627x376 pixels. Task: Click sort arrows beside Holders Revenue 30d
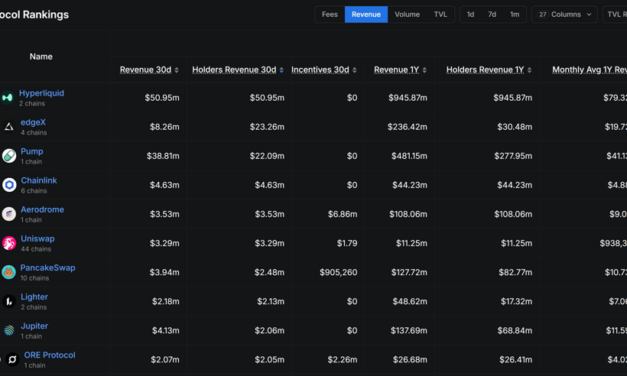tap(282, 70)
